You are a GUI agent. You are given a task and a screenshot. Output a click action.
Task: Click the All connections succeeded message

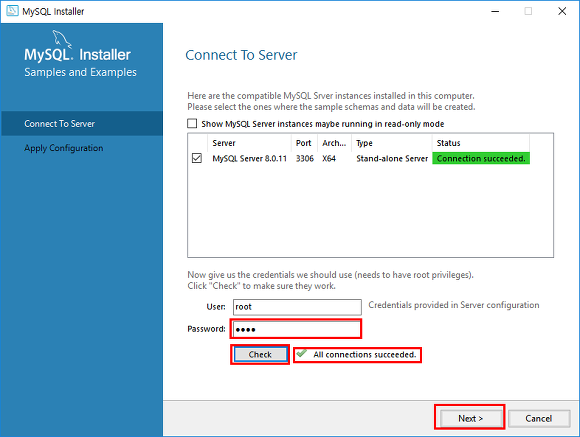click(x=365, y=354)
